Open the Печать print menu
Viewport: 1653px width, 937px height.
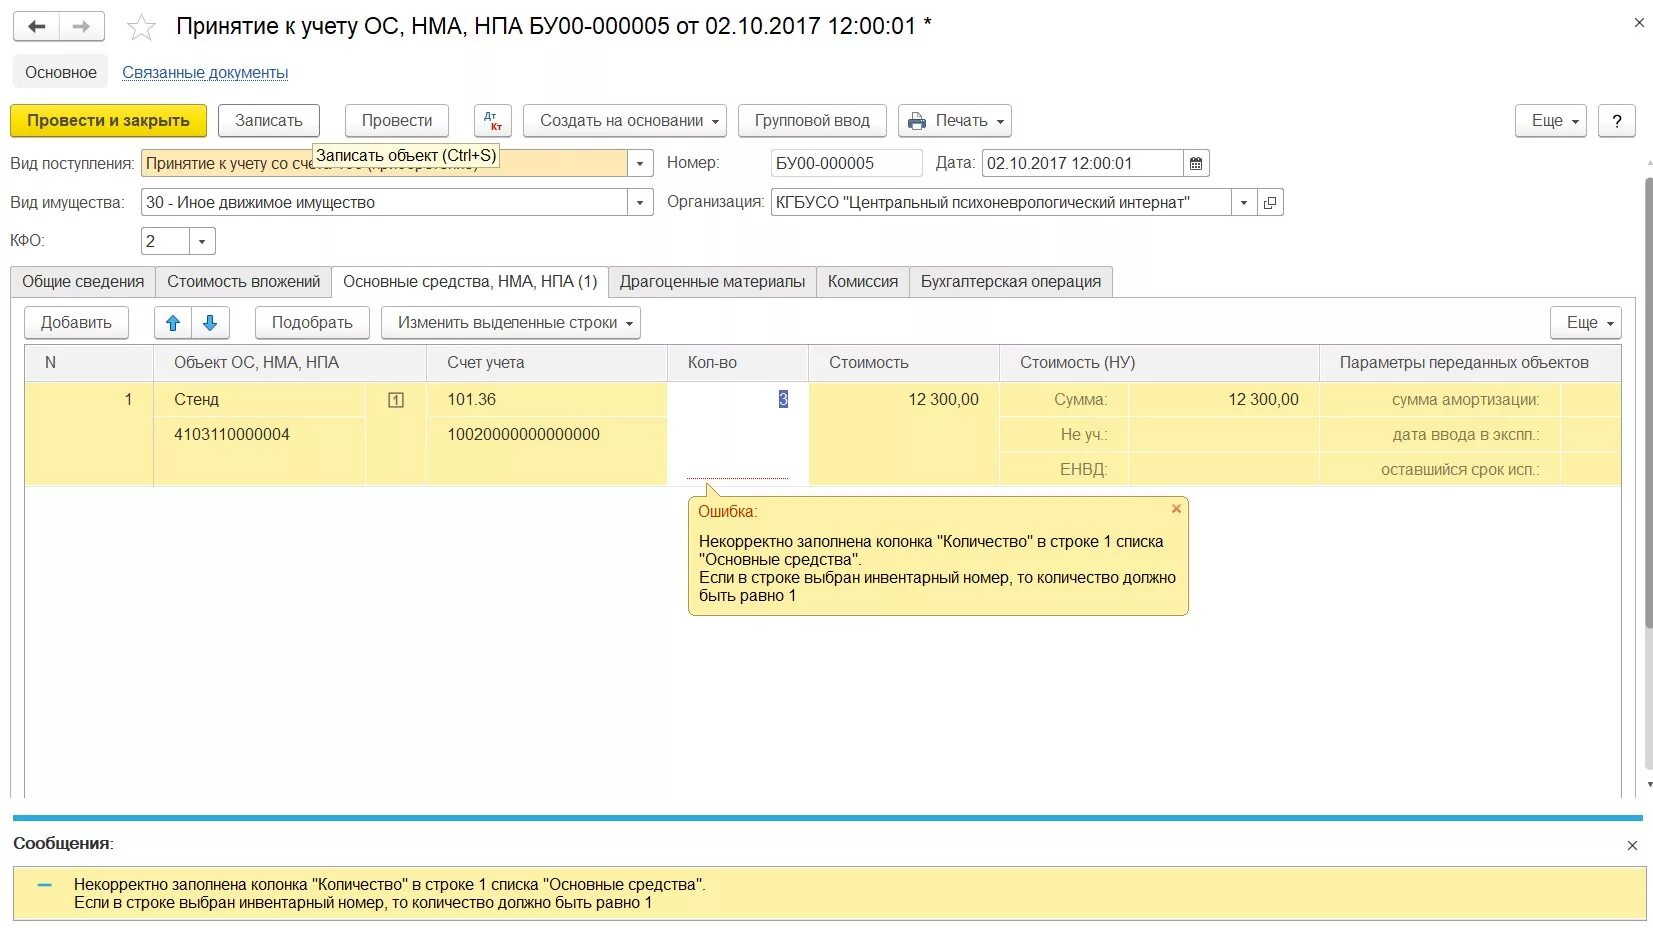point(955,121)
